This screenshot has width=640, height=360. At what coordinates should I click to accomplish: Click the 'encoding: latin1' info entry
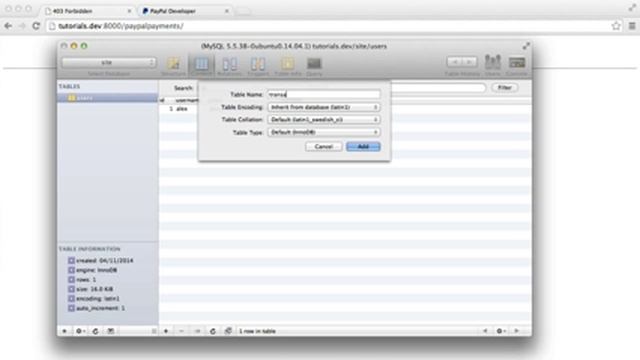click(x=94, y=299)
